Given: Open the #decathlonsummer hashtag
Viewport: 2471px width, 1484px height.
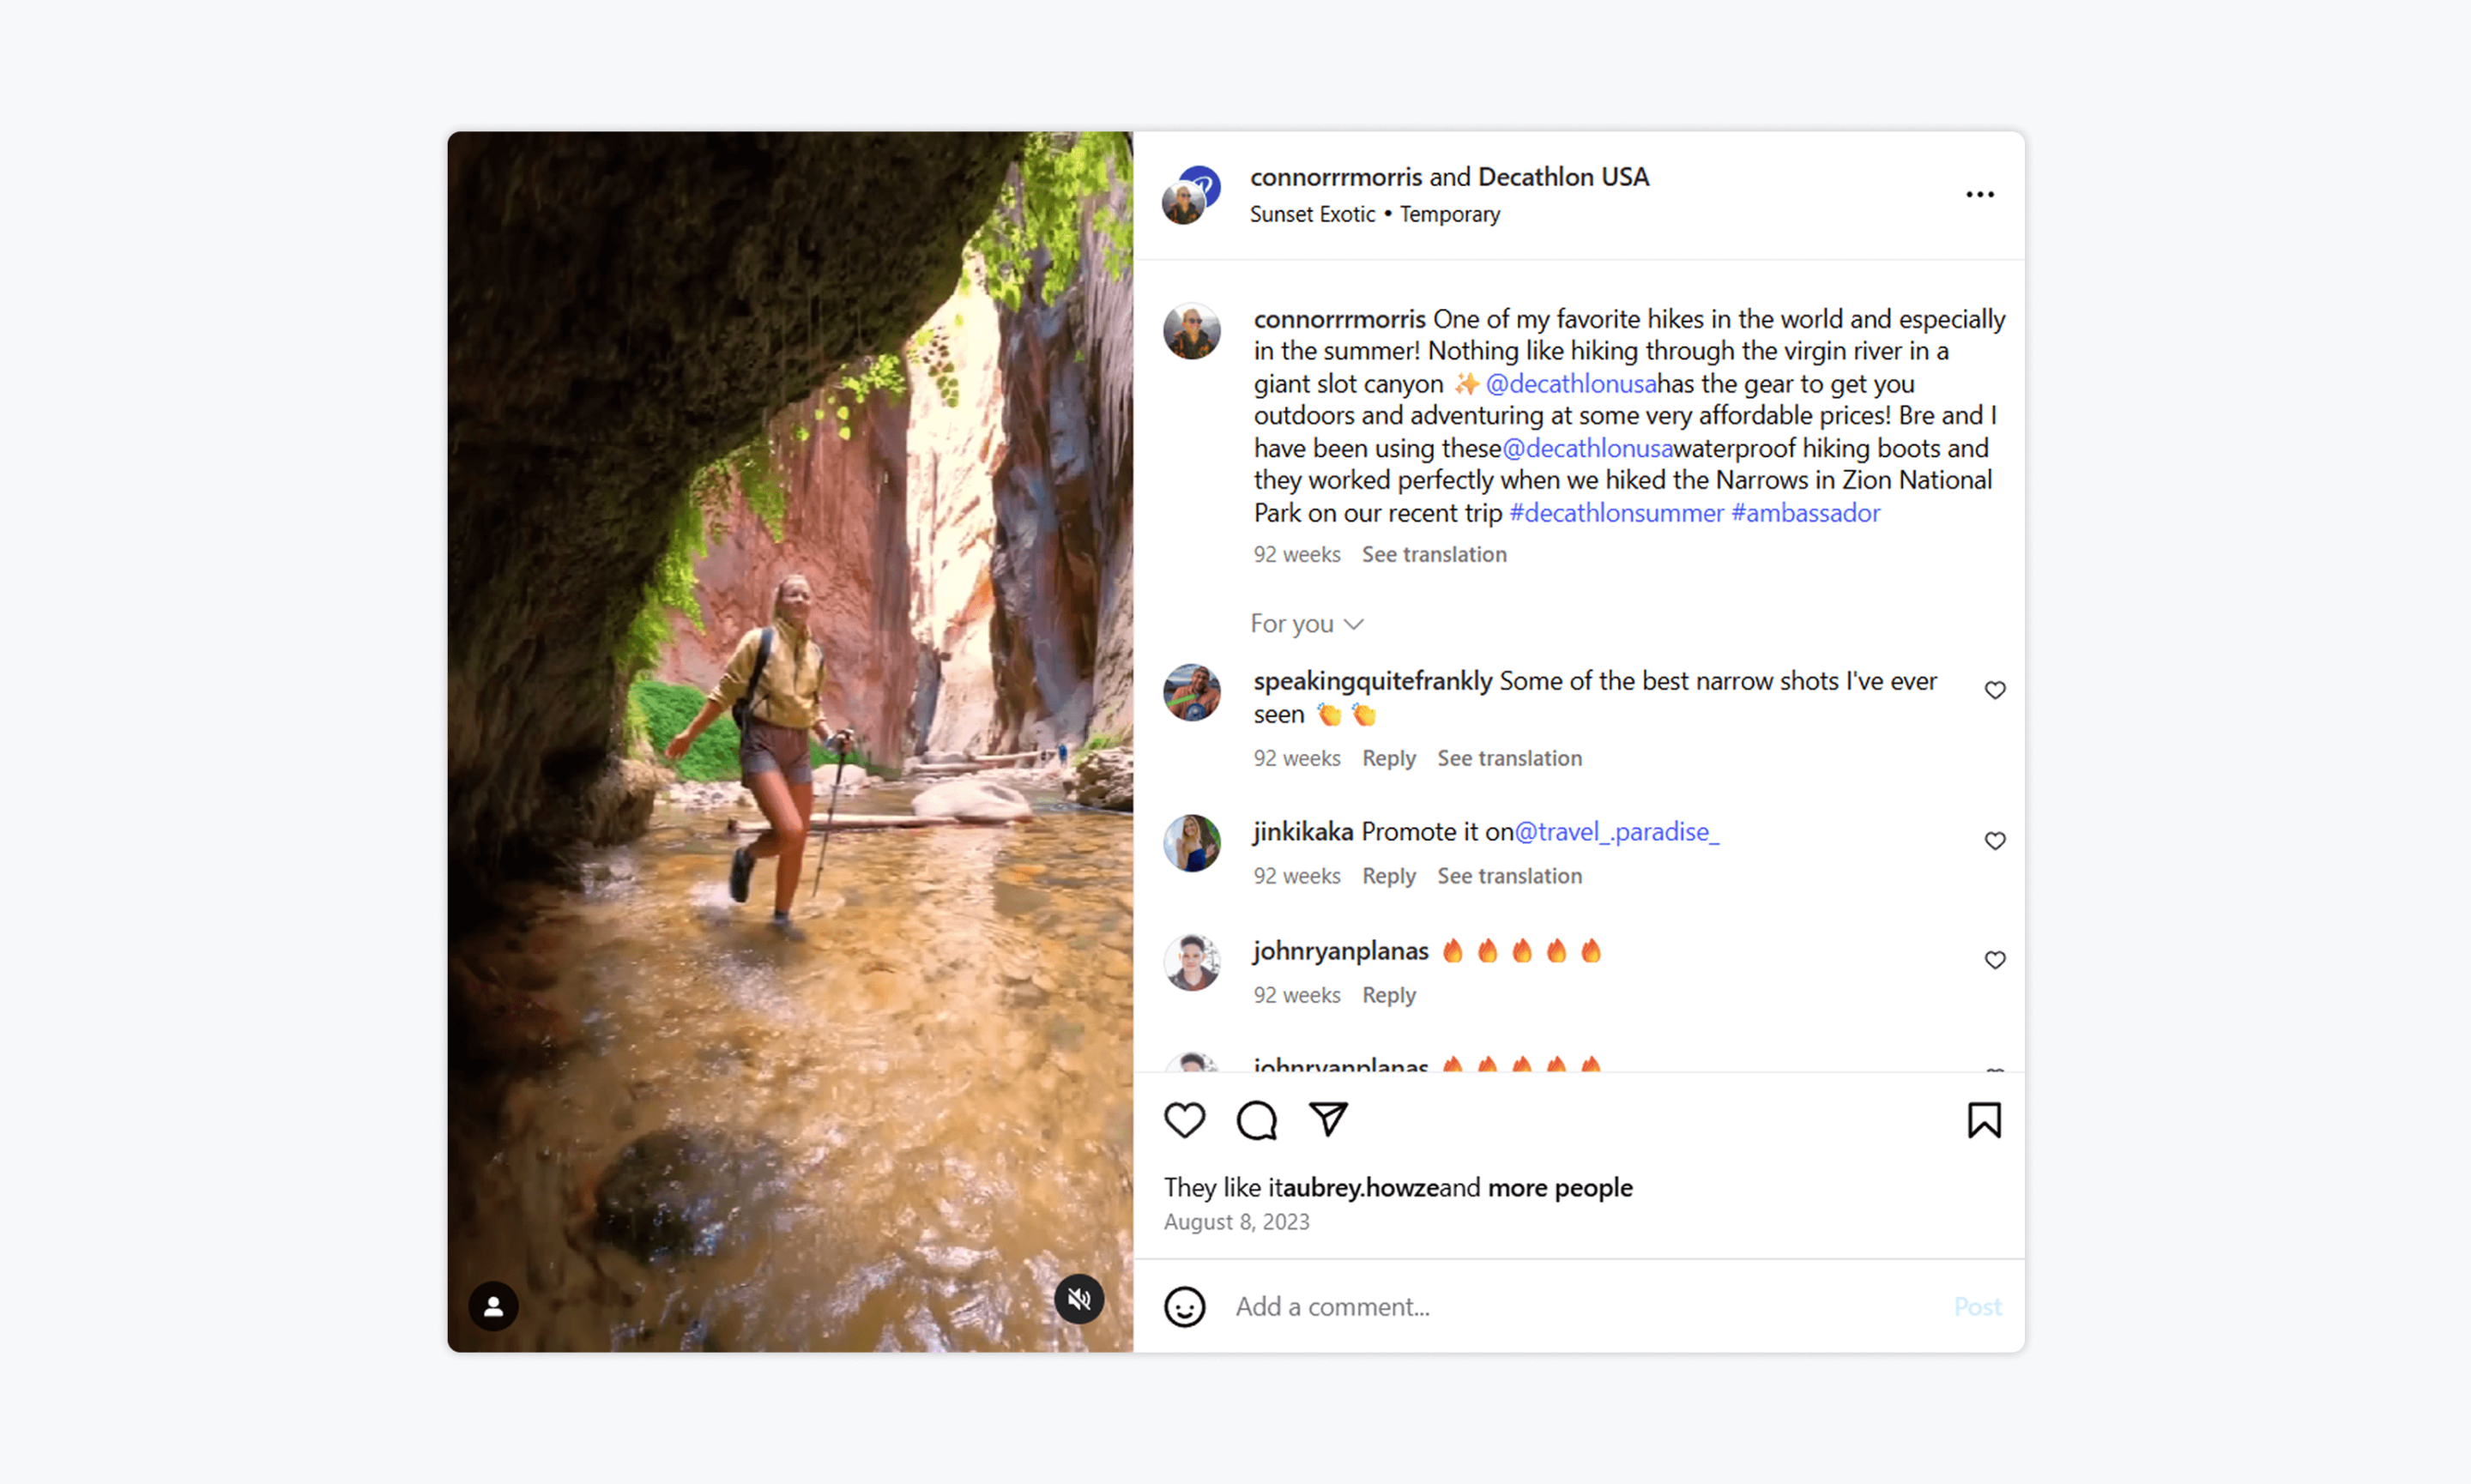Looking at the screenshot, I should (1615, 513).
